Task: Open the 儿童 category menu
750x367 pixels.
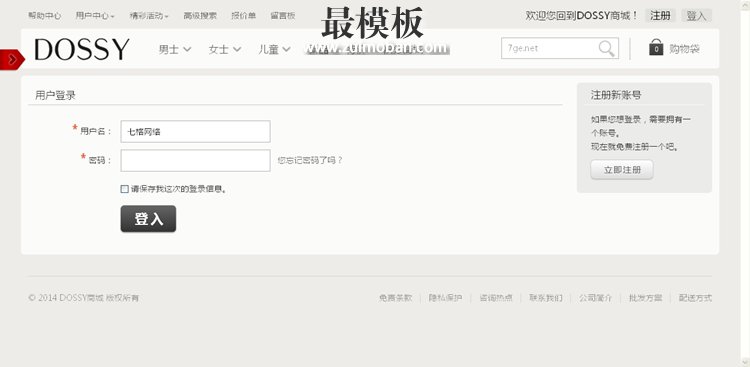Action: 274,49
